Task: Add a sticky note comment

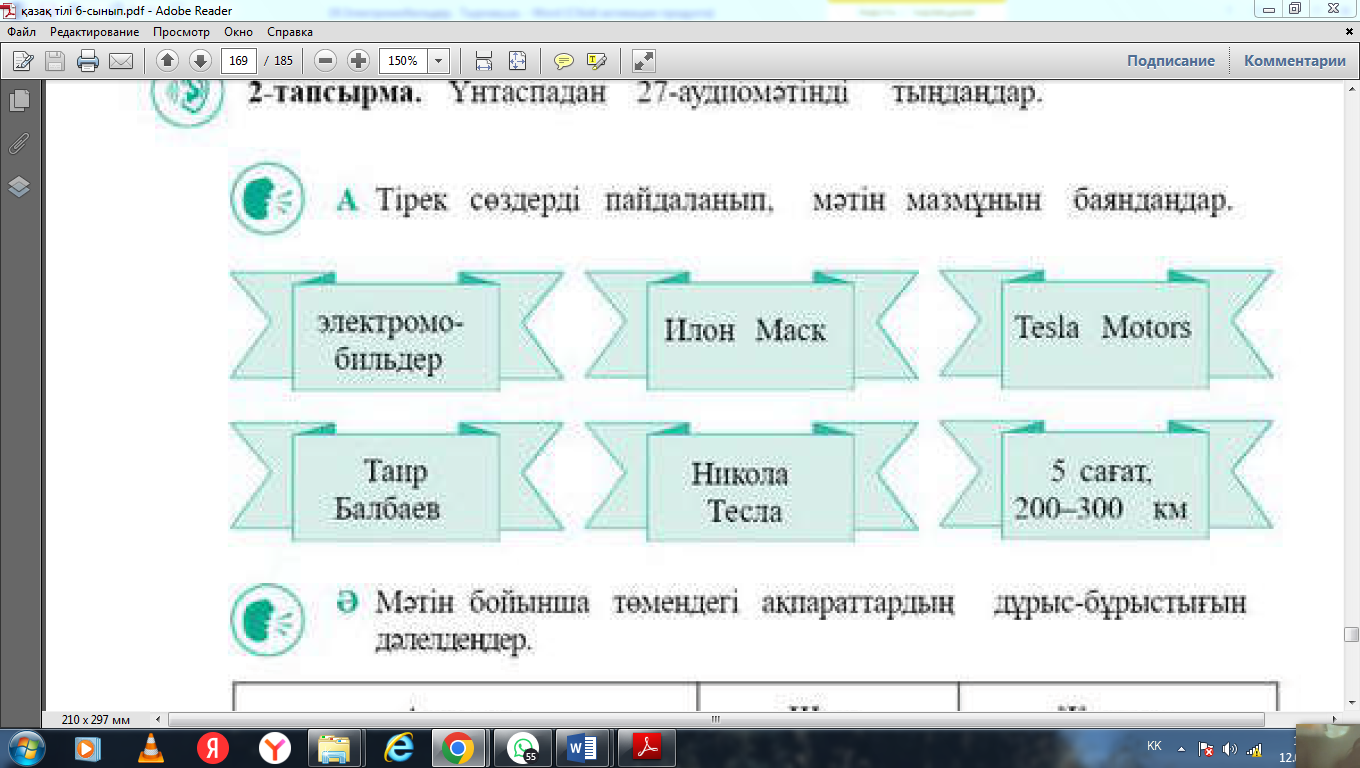Action: click(x=564, y=61)
